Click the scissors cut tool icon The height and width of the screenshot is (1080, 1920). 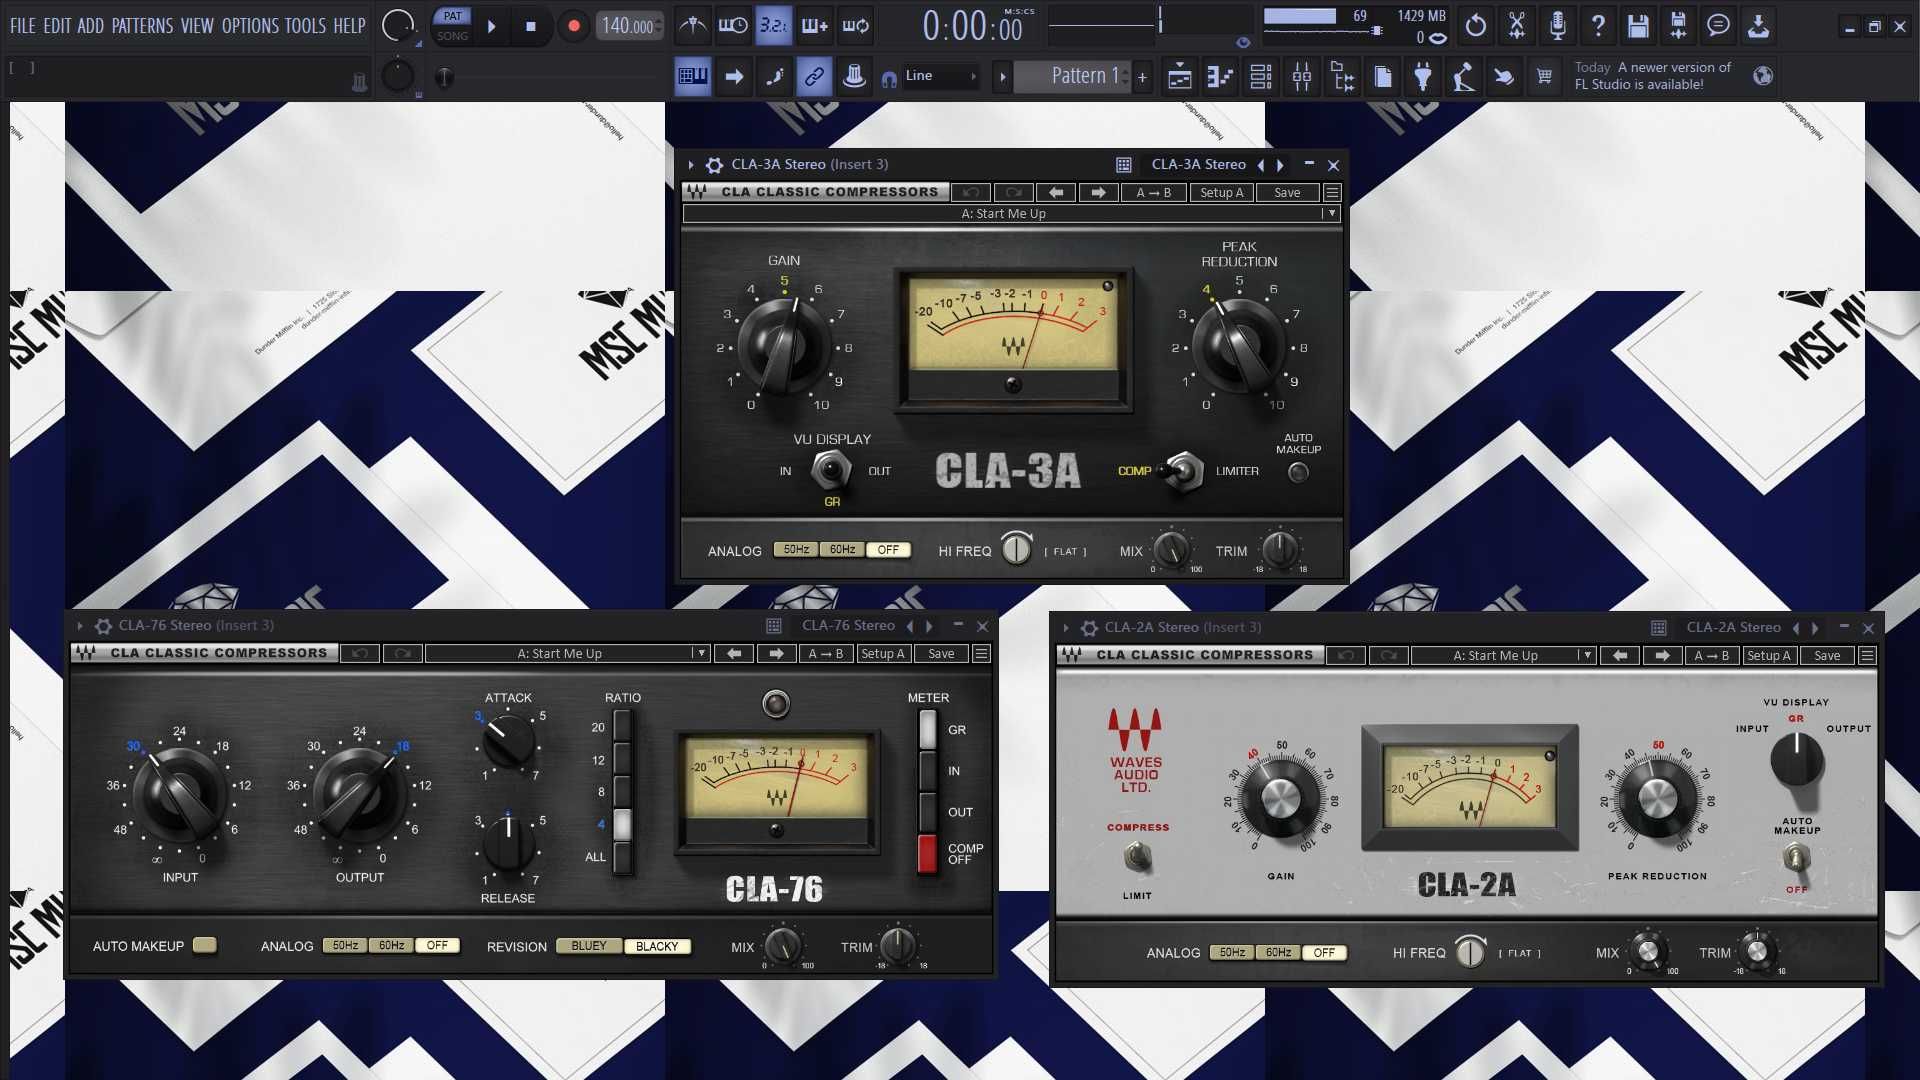tap(1517, 26)
